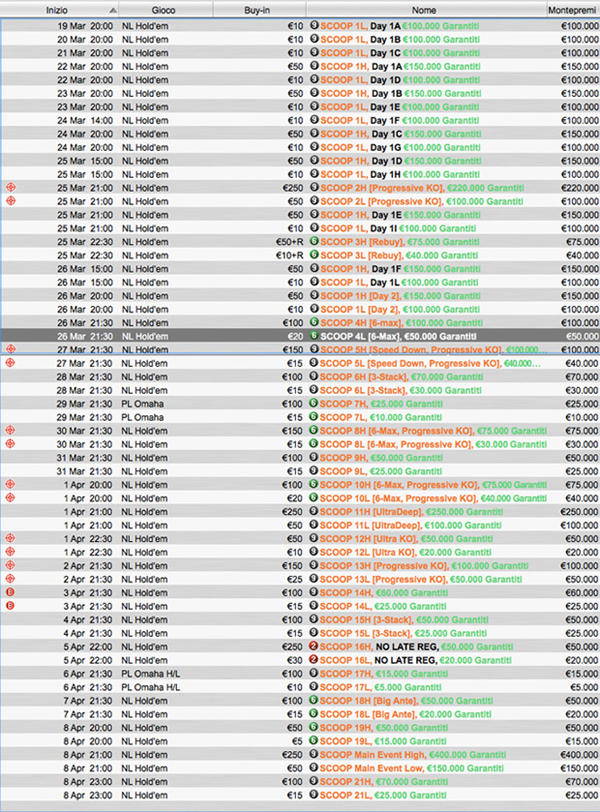Click the target icon in SCOOP 10H row
600x812 pixels.
pyautogui.click(x=10, y=484)
